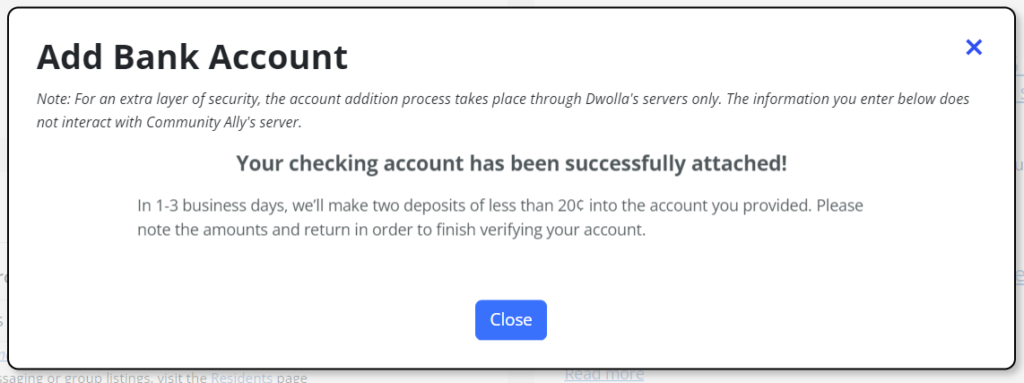Image resolution: width=1024 pixels, height=383 pixels.
Task: Click the Add Bank Account heading
Action: pyautogui.click(x=192, y=57)
